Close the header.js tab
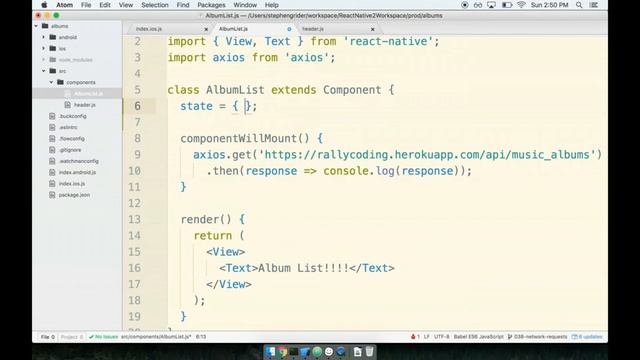The height and width of the screenshot is (360, 640). [373, 29]
